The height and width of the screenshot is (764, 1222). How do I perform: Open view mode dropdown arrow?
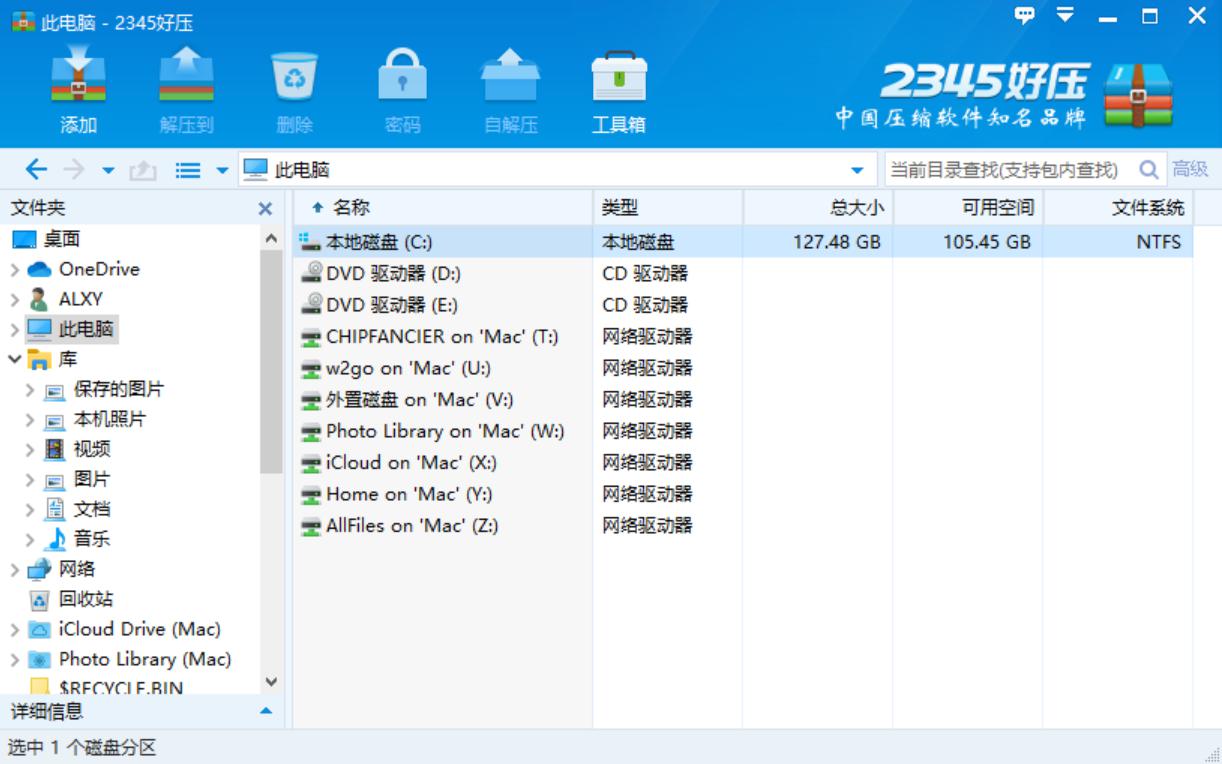[222, 171]
